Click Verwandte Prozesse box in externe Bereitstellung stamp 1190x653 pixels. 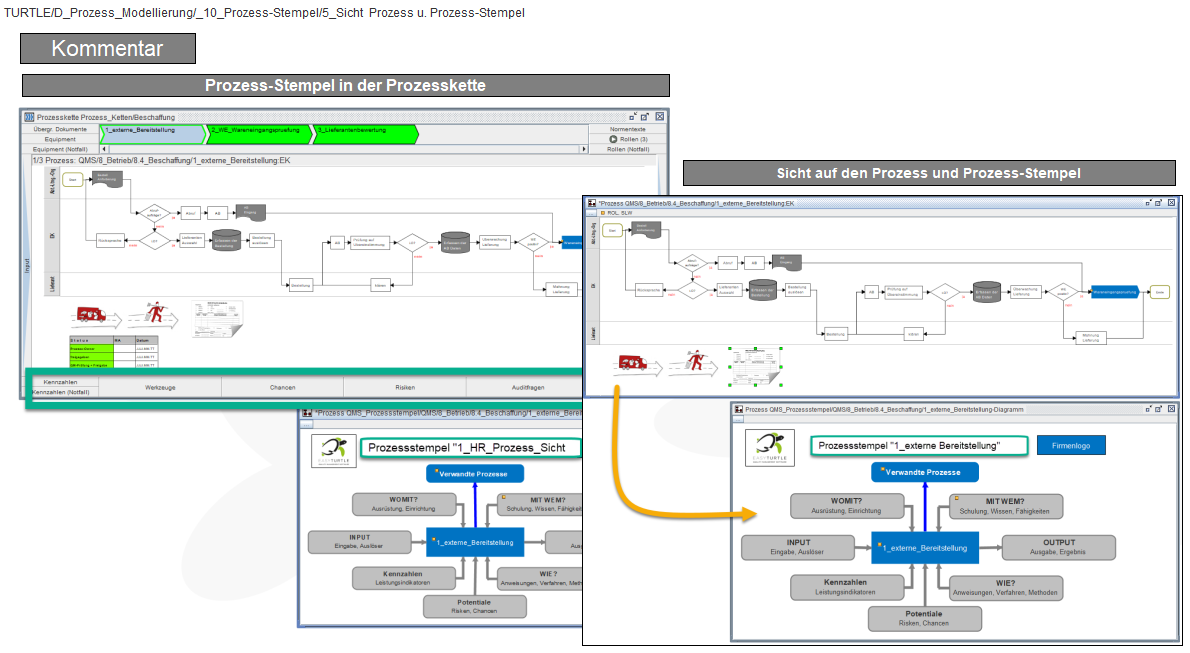click(924, 472)
